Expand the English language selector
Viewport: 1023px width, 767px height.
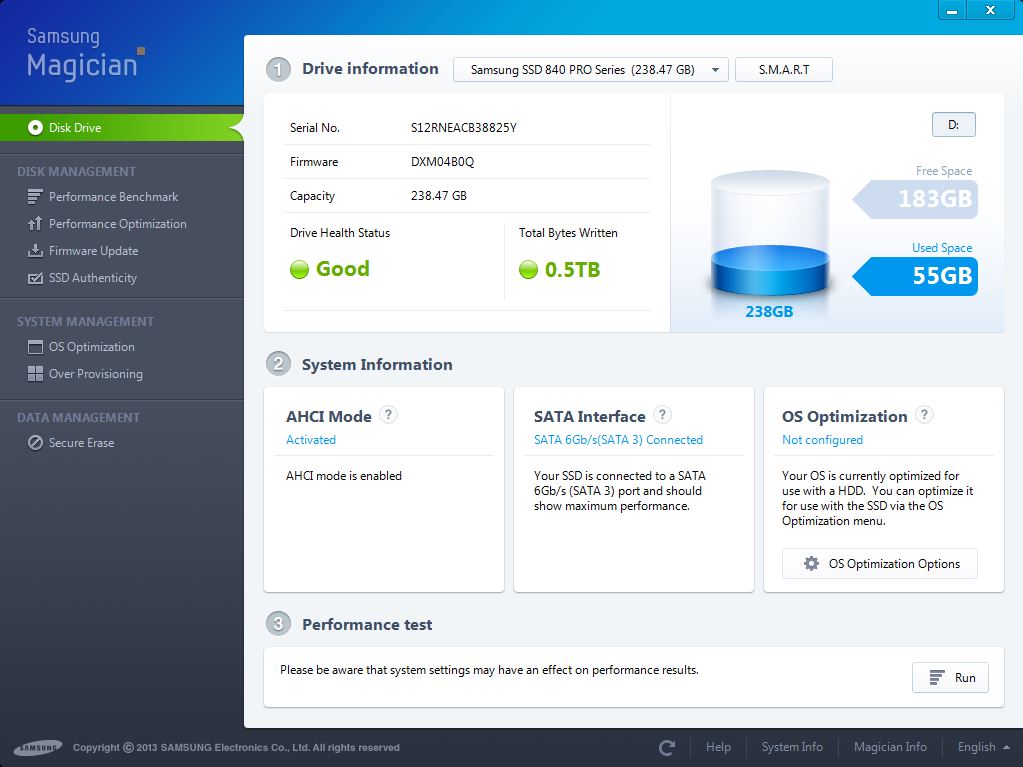click(983, 747)
